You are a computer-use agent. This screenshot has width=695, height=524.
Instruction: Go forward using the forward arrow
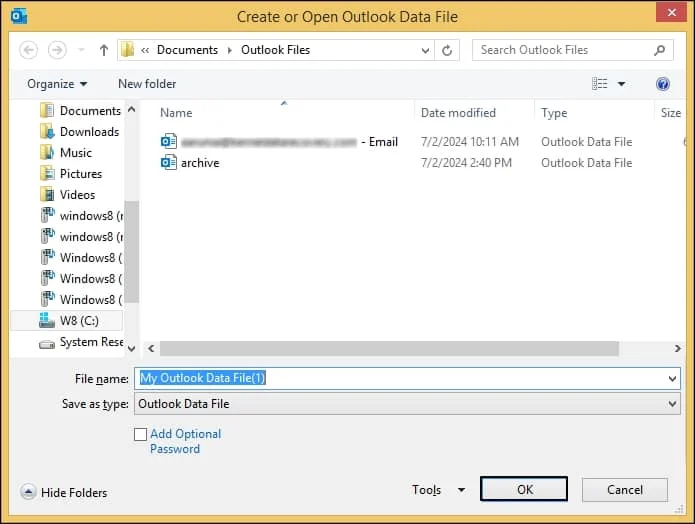click(x=57, y=50)
